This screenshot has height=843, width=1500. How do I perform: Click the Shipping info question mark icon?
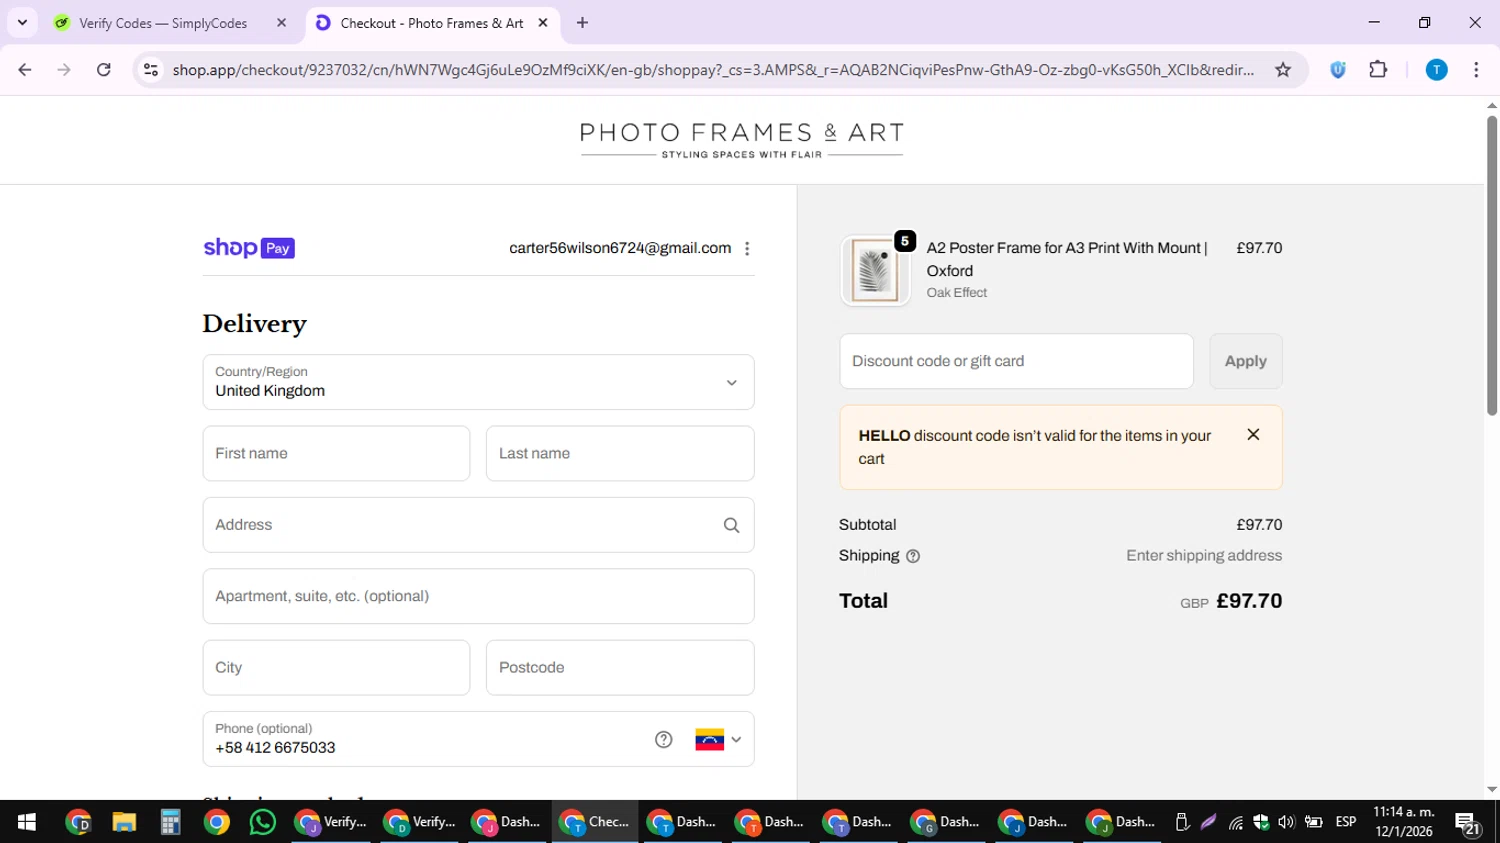coord(912,556)
